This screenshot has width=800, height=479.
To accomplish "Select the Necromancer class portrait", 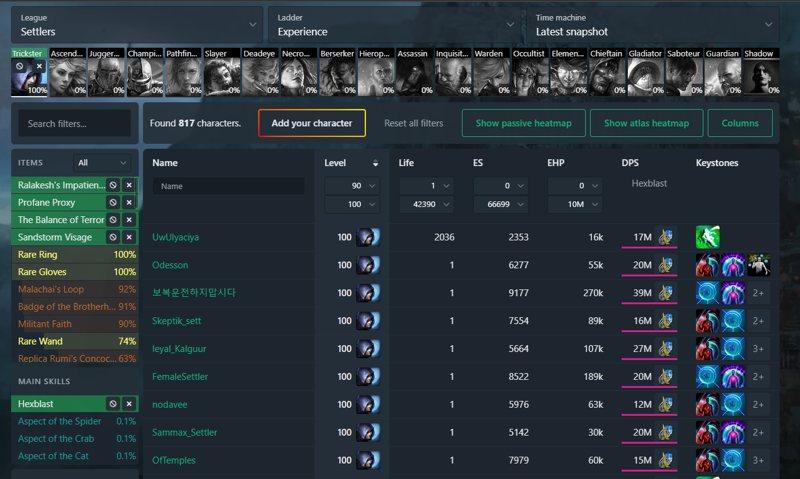I will click(299, 72).
